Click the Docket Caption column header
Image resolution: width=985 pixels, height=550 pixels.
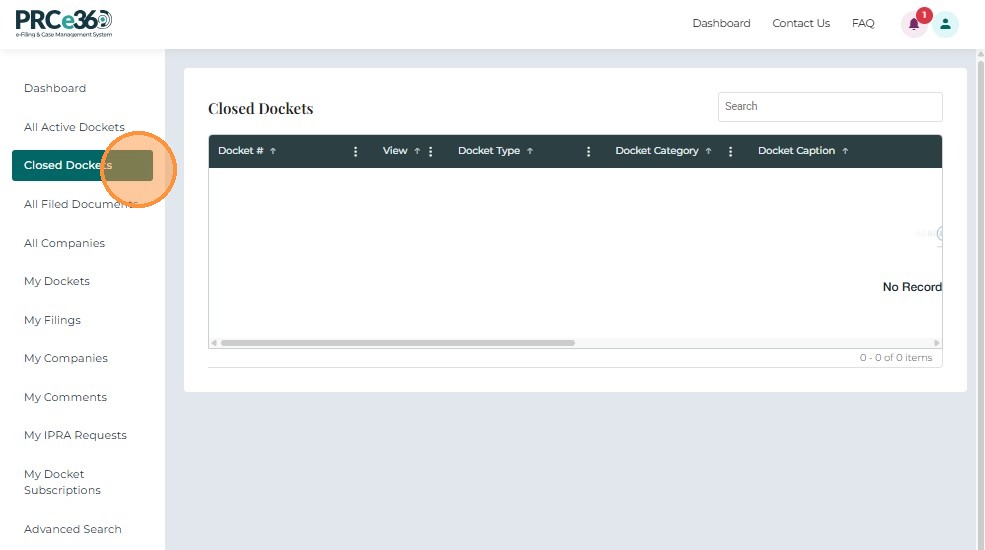[x=796, y=151]
